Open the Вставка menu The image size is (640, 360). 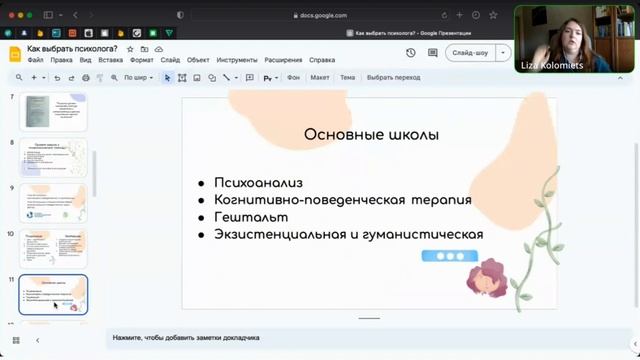[111, 60]
